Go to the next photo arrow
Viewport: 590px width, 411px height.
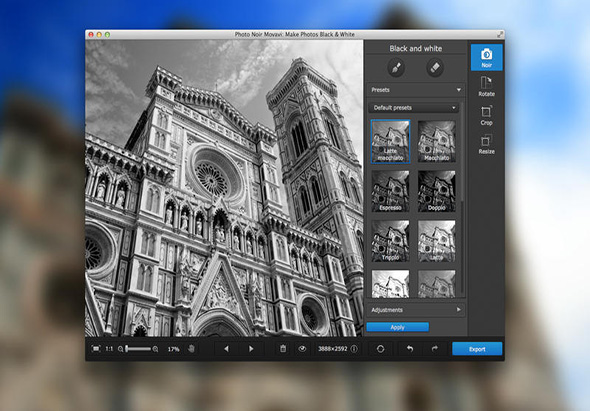[251, 349]
